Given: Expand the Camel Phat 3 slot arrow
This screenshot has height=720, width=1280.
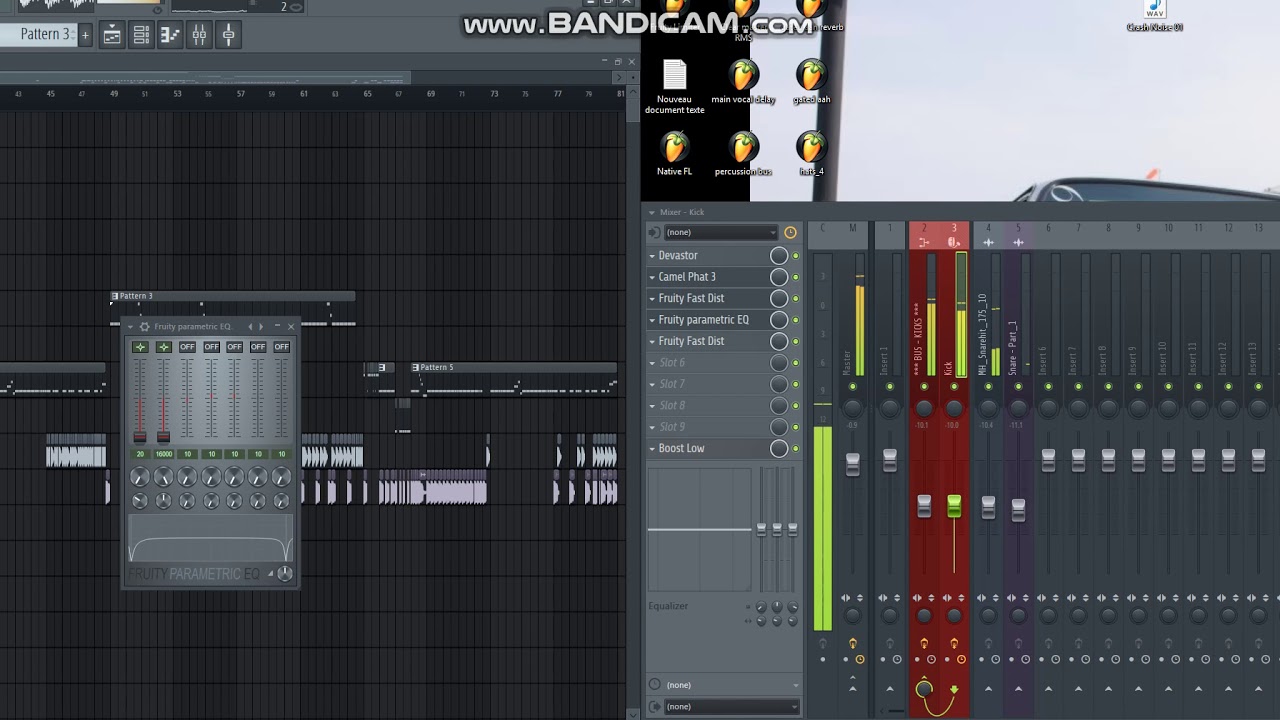Looking at the screenshot, I should click(653, 277).
